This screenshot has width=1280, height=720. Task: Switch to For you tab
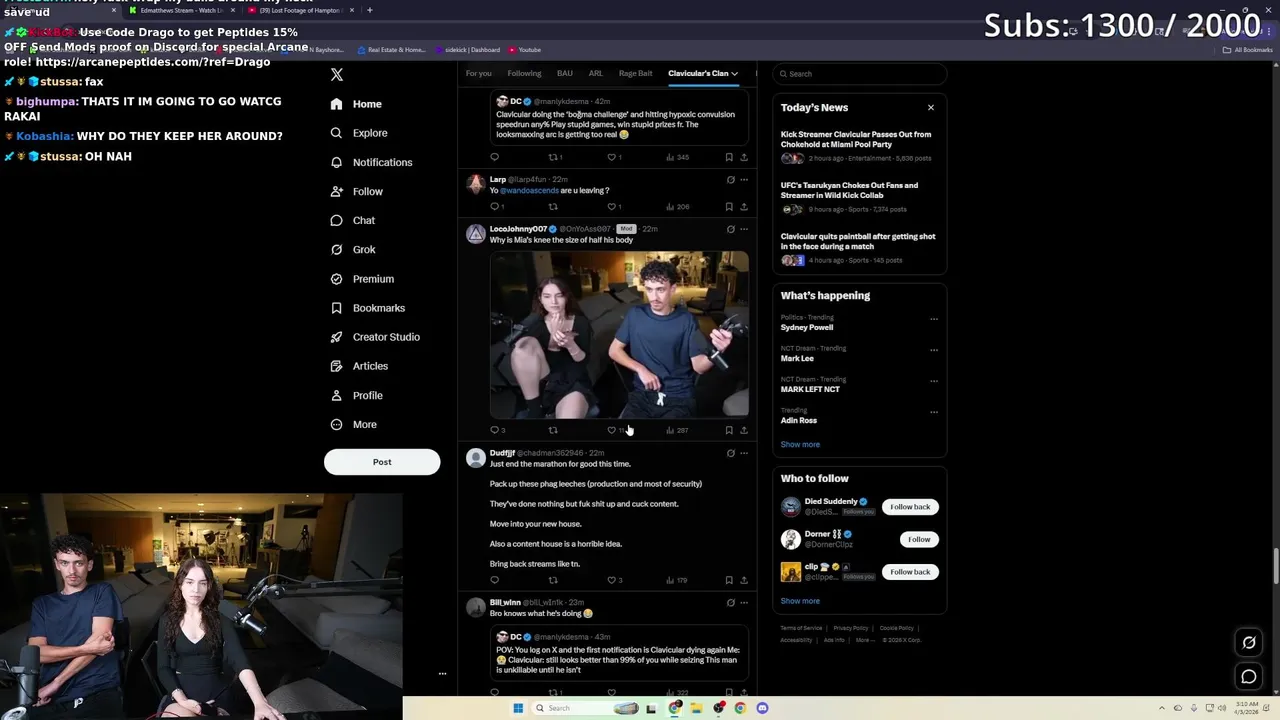[478, 73]
